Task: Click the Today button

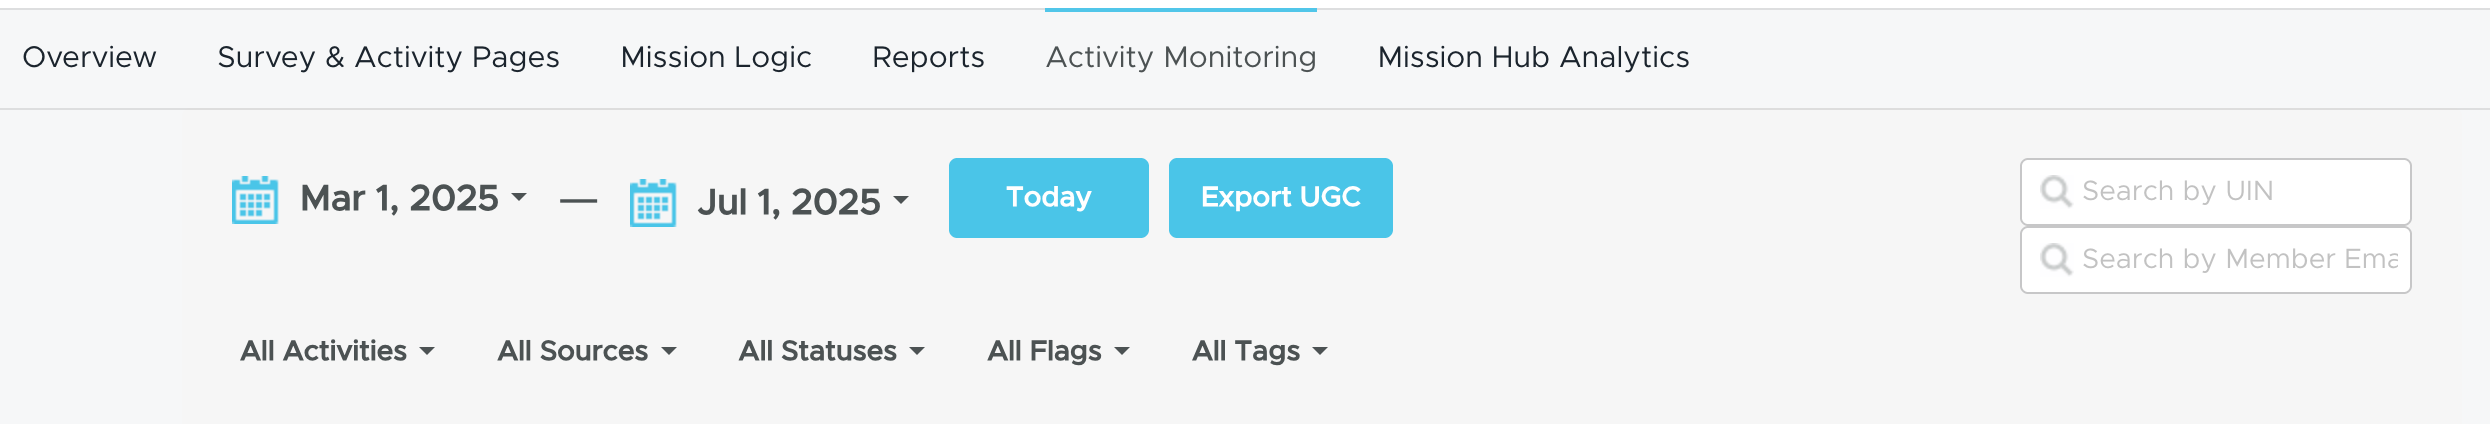Action: [1049, 198]
